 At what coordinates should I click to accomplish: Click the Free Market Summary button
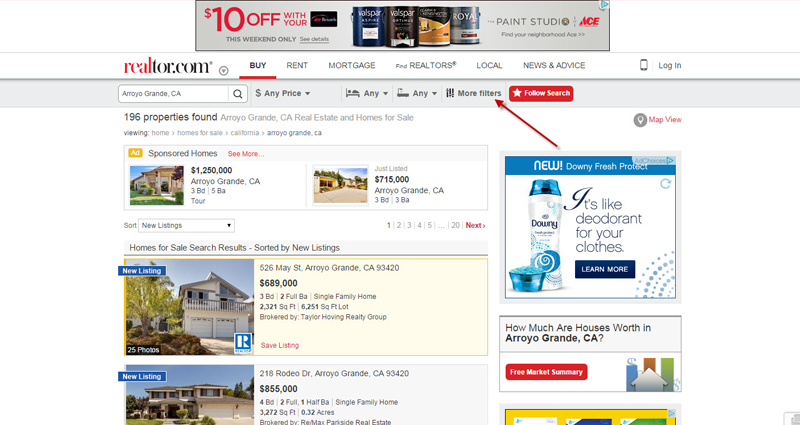click(x=546, y=372)
